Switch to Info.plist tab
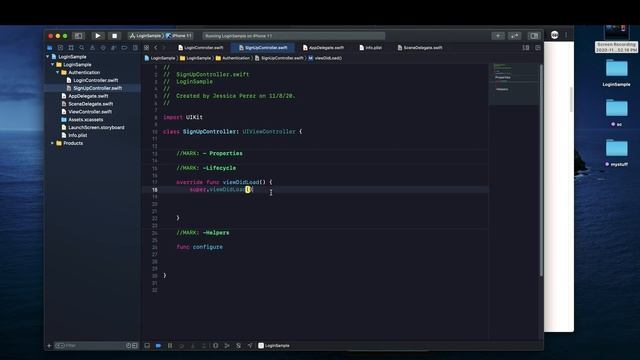 point(371,48)
